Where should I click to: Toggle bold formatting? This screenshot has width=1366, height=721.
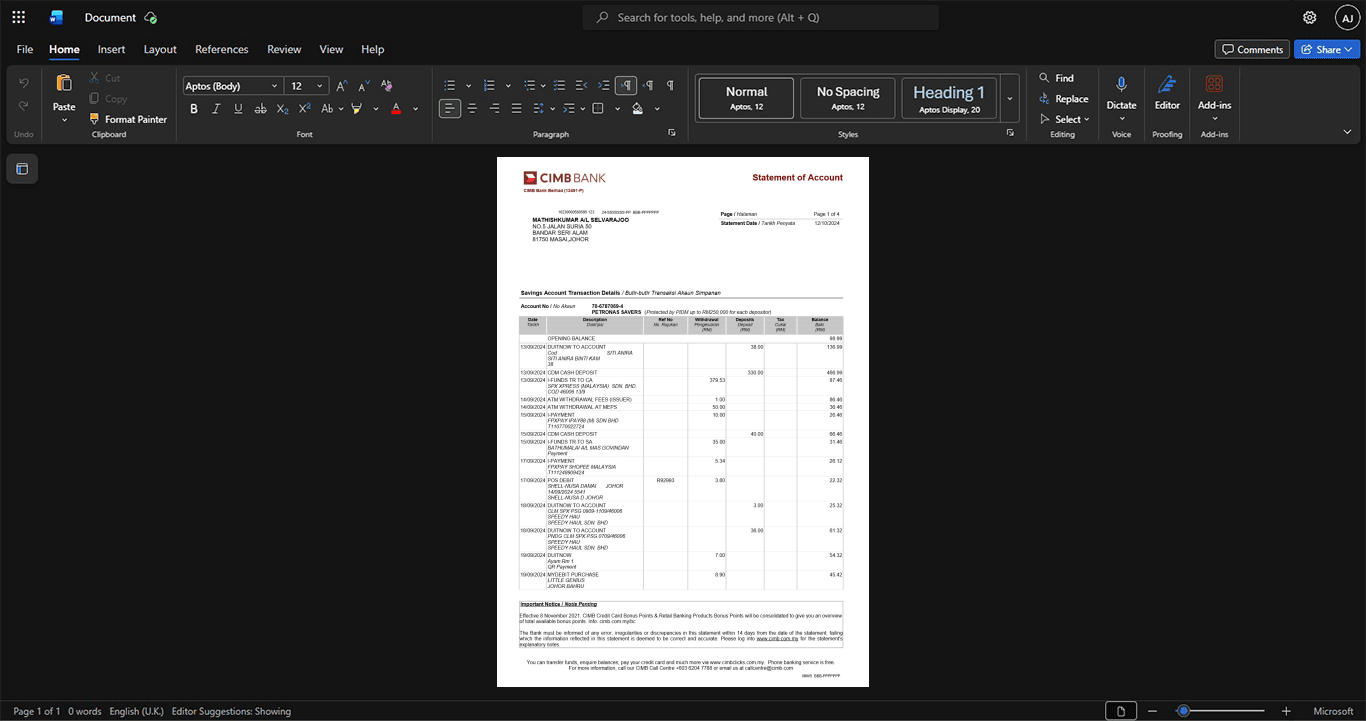coord(194,108)
